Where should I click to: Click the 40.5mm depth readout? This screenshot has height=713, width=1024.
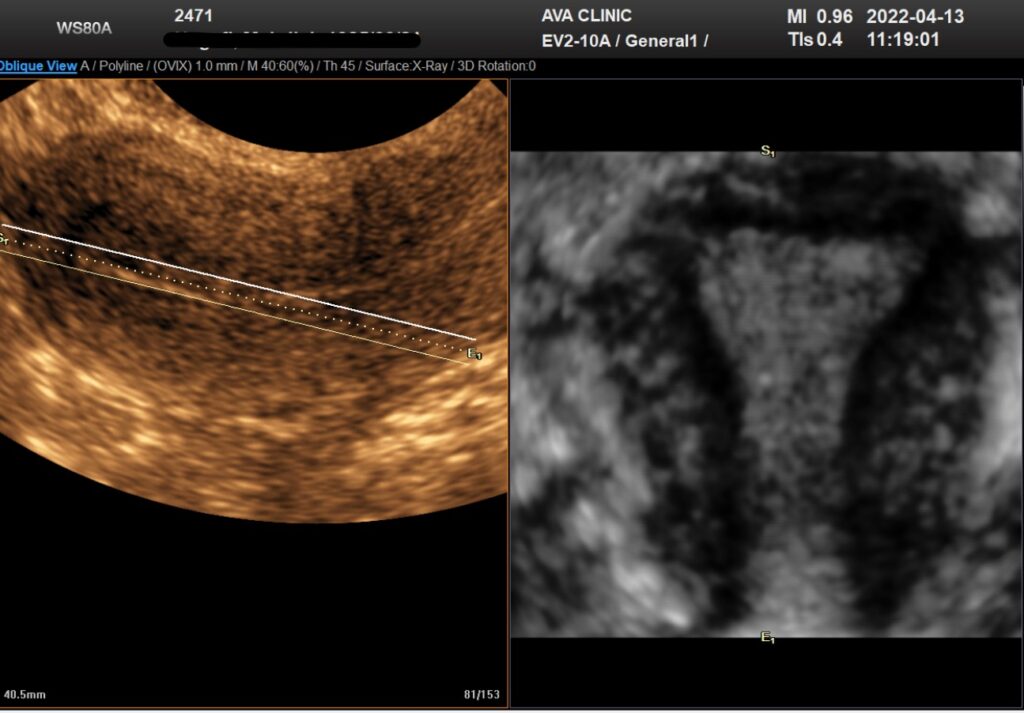[x=24, y=693]
